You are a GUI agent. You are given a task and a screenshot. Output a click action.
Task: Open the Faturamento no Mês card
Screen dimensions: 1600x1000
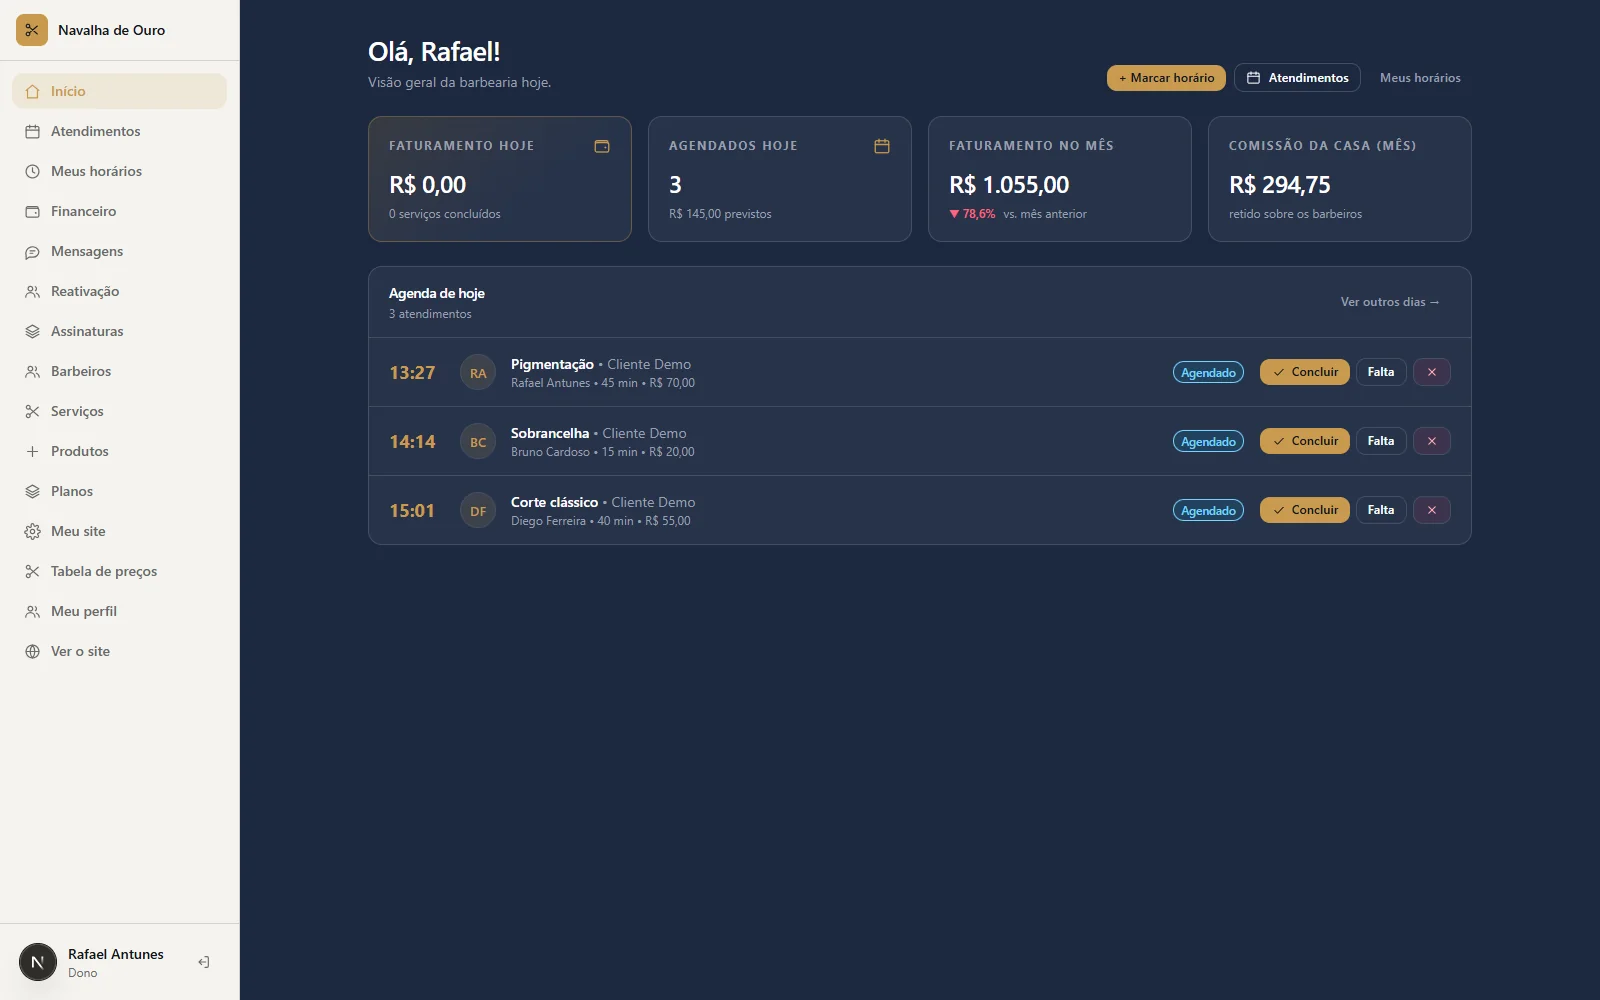pyautogui.click(x=1060, y=179)
